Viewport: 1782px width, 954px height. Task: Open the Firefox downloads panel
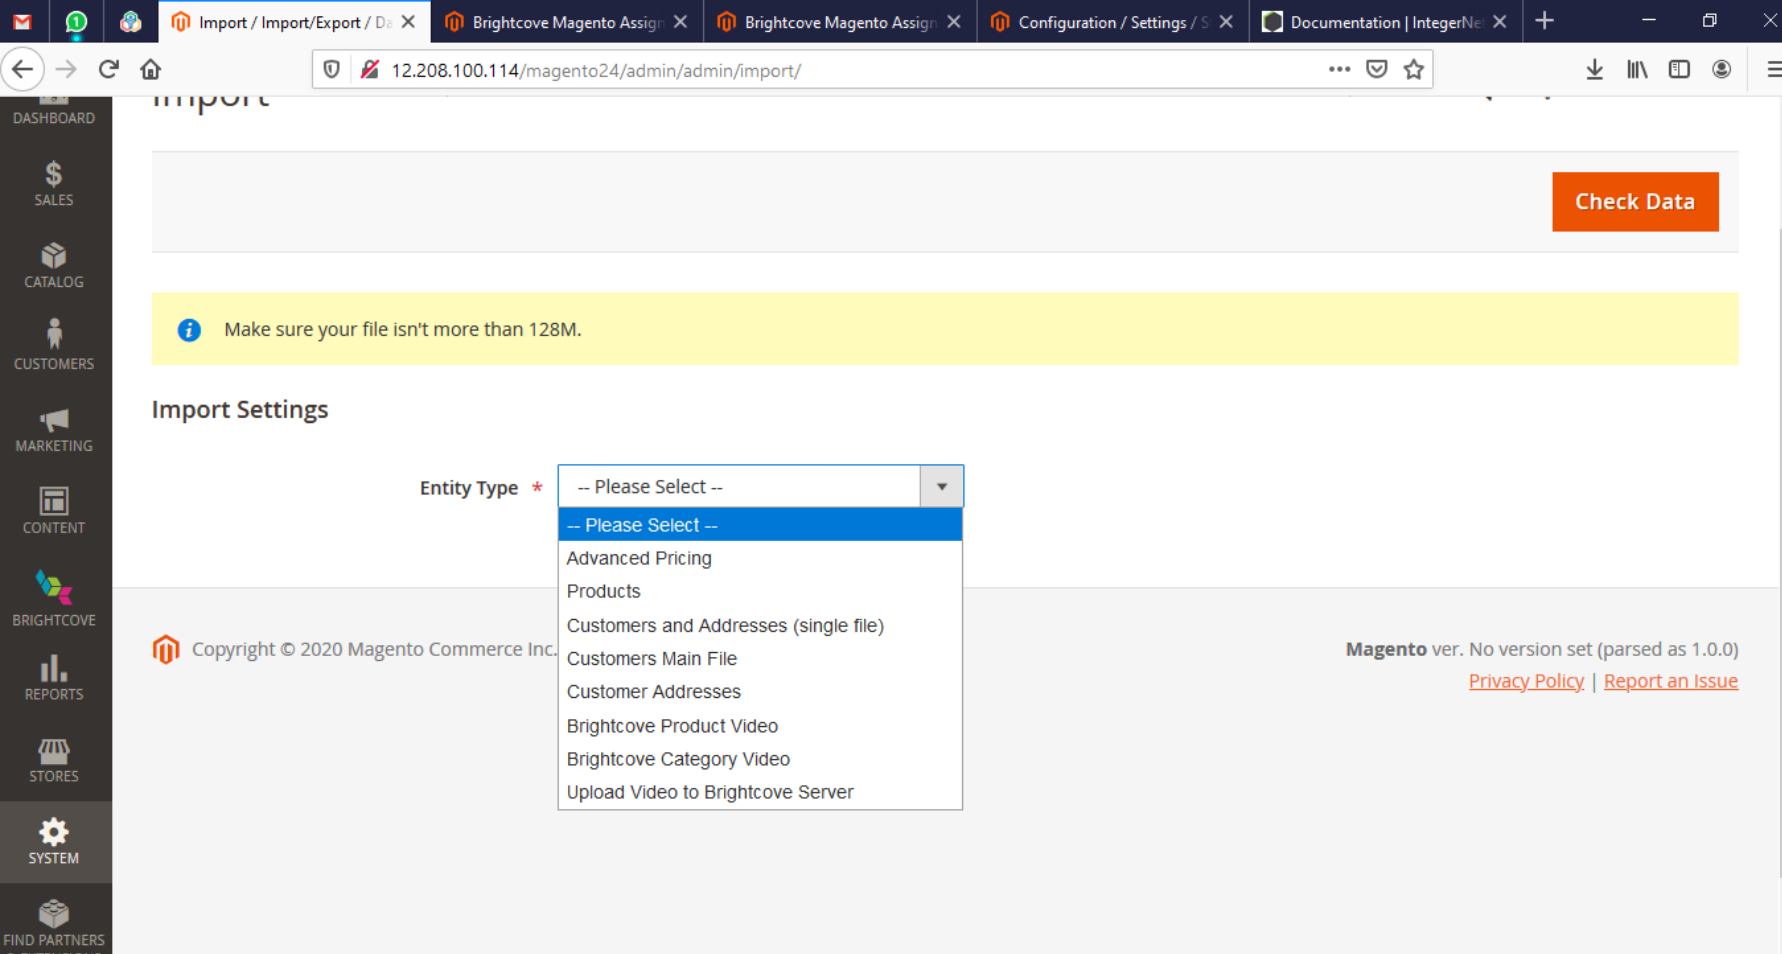click(x=1594, y=69)
